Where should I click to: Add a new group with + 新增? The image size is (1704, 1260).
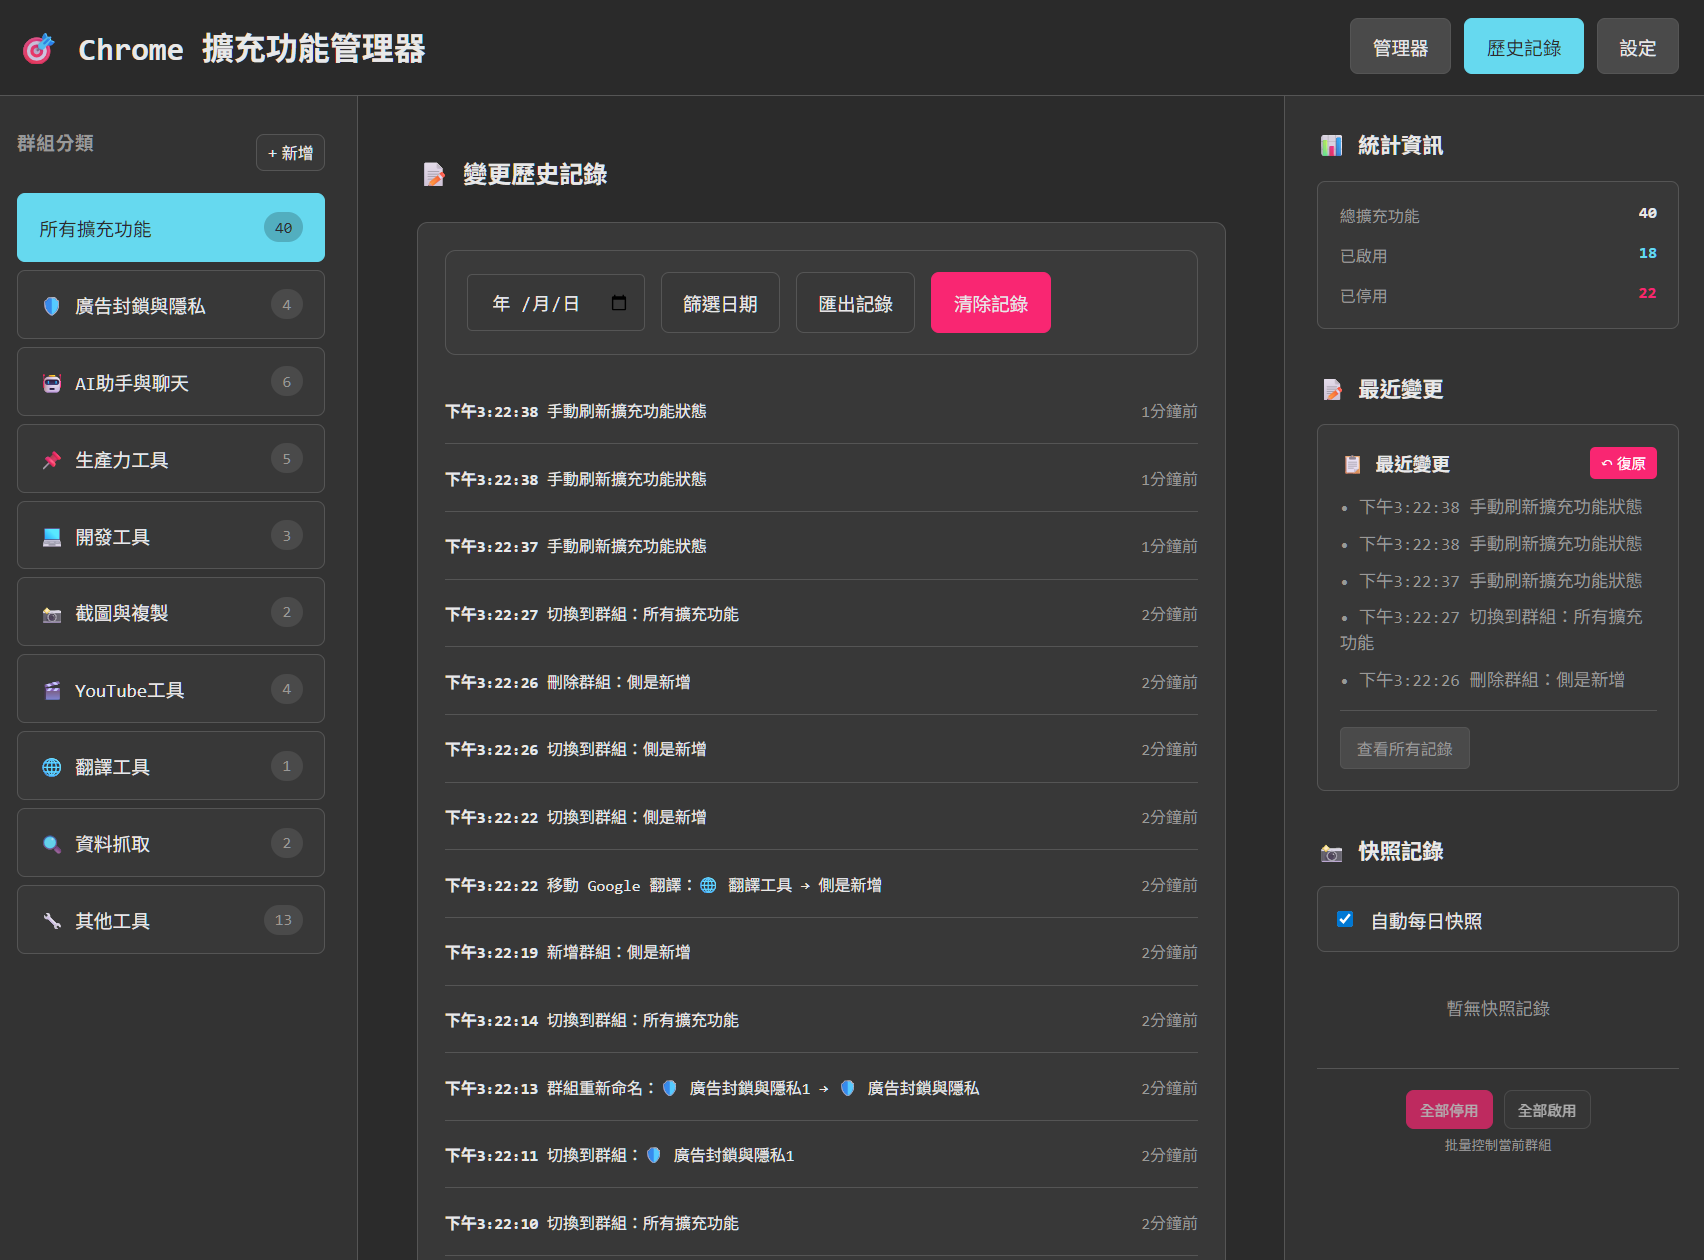(x=290, y=153)
